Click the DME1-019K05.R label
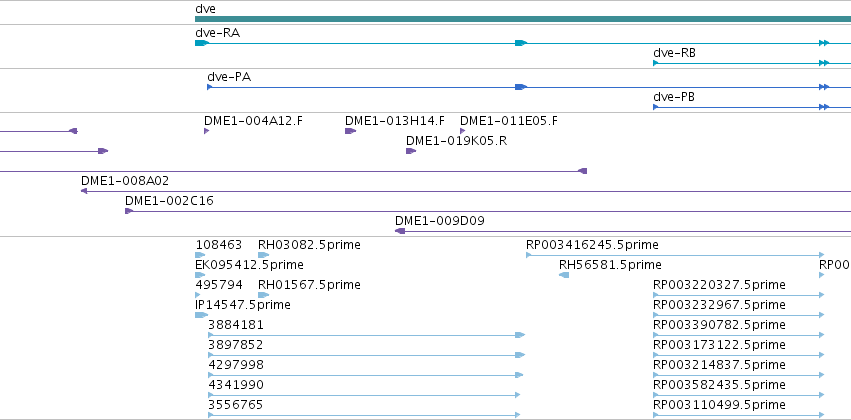This screenshot has height=420, width=851. pos(456,141)
